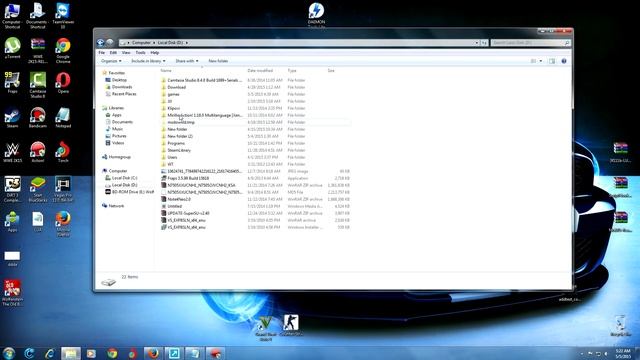Open the Google Chrome desktop shortcut

[x=63, y=51]
